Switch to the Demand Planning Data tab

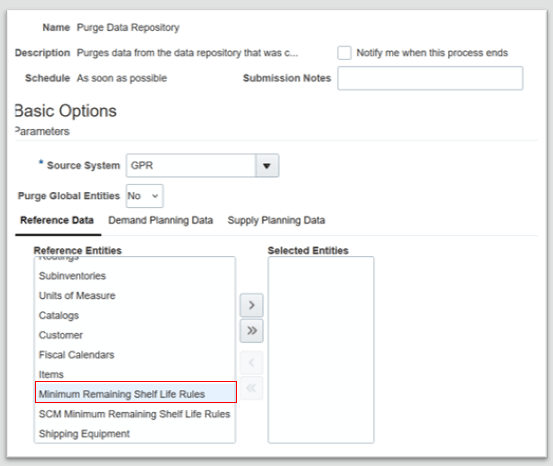coord(160,220)
